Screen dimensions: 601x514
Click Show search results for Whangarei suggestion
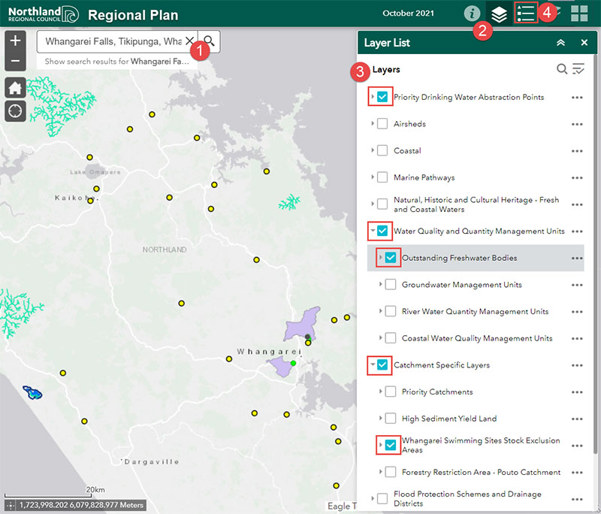point(117,61)
